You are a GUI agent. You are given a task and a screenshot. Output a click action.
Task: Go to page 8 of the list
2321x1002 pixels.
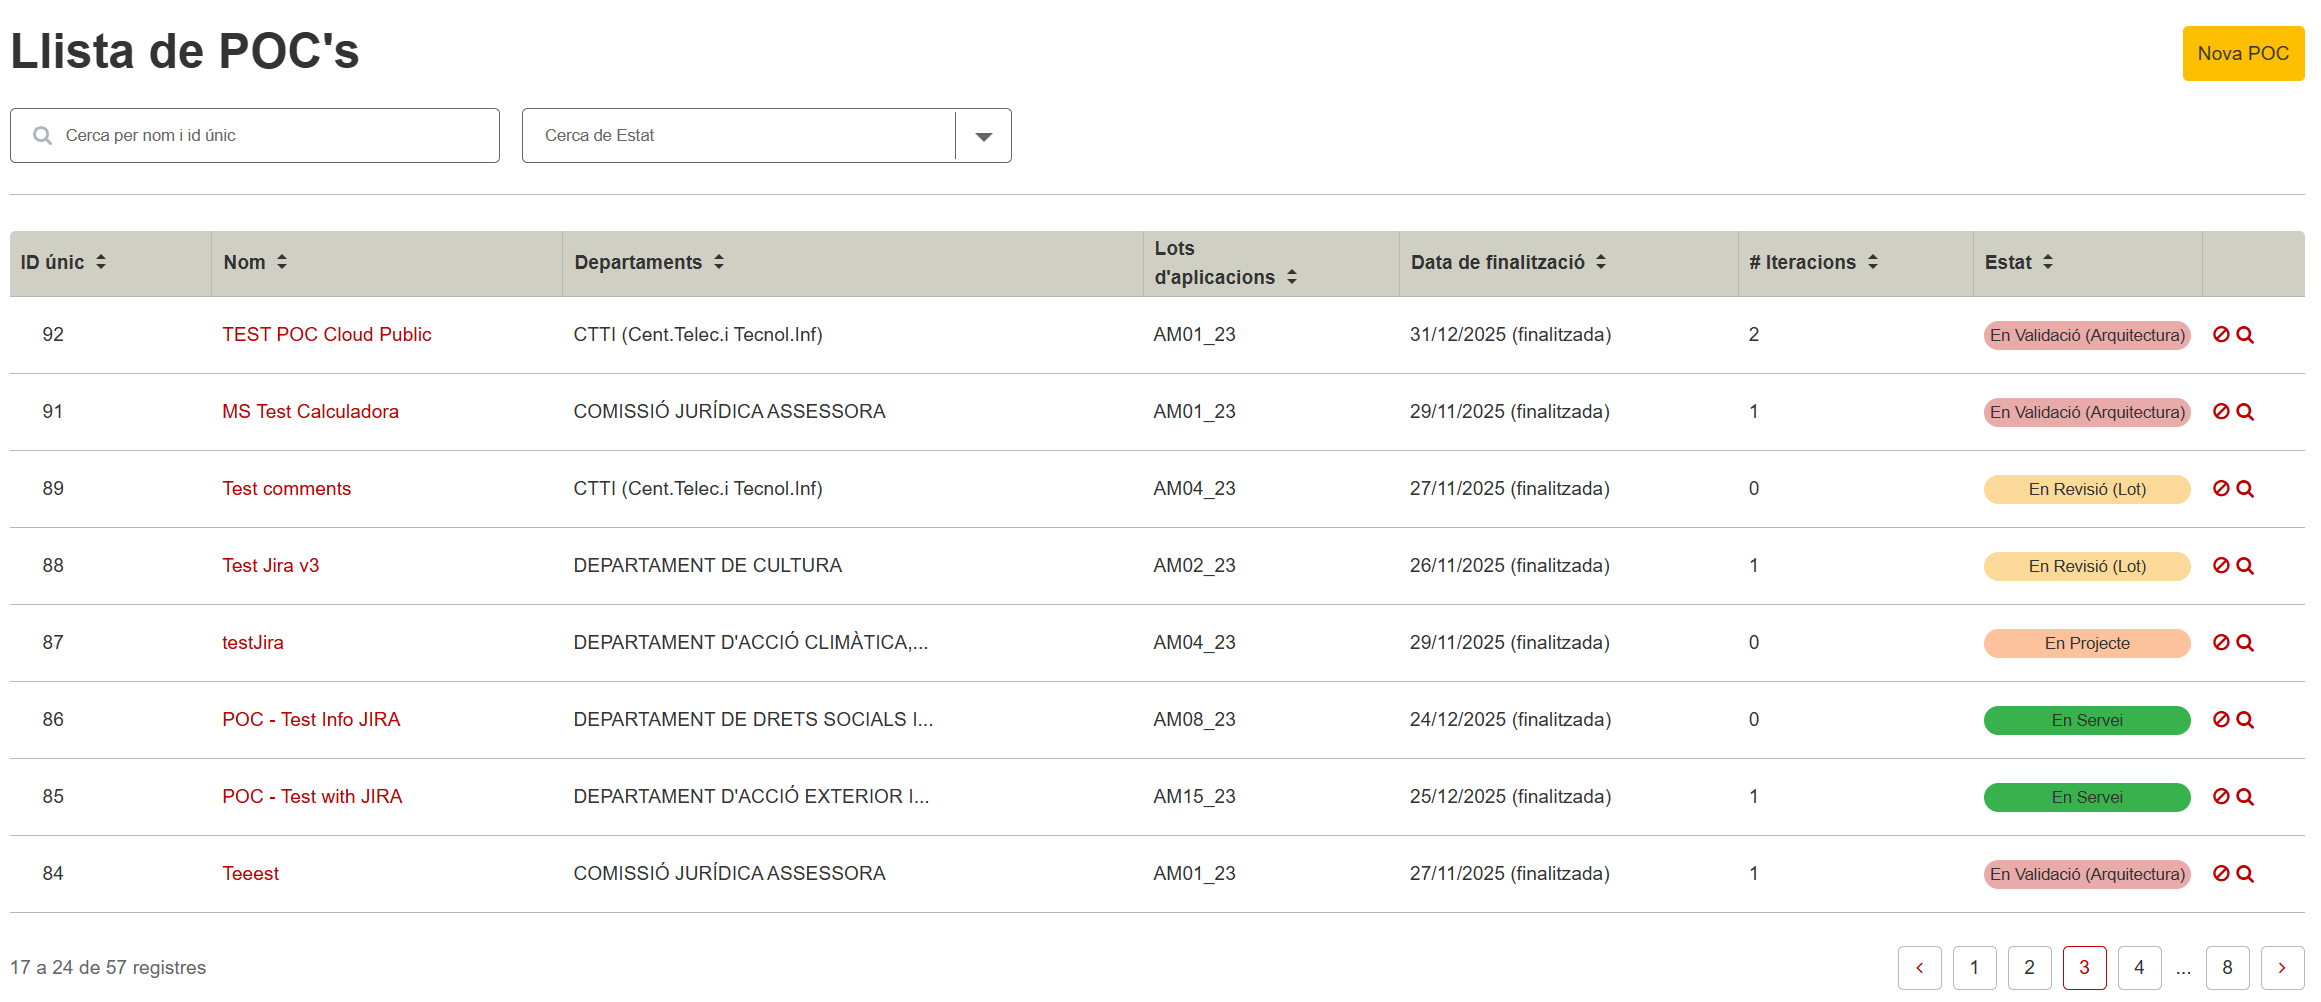pos(2227,967)
